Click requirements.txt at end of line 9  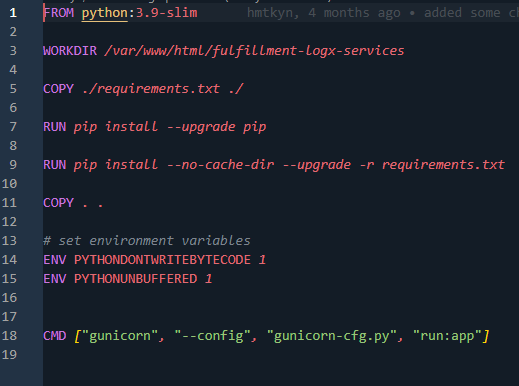(443, 165)
